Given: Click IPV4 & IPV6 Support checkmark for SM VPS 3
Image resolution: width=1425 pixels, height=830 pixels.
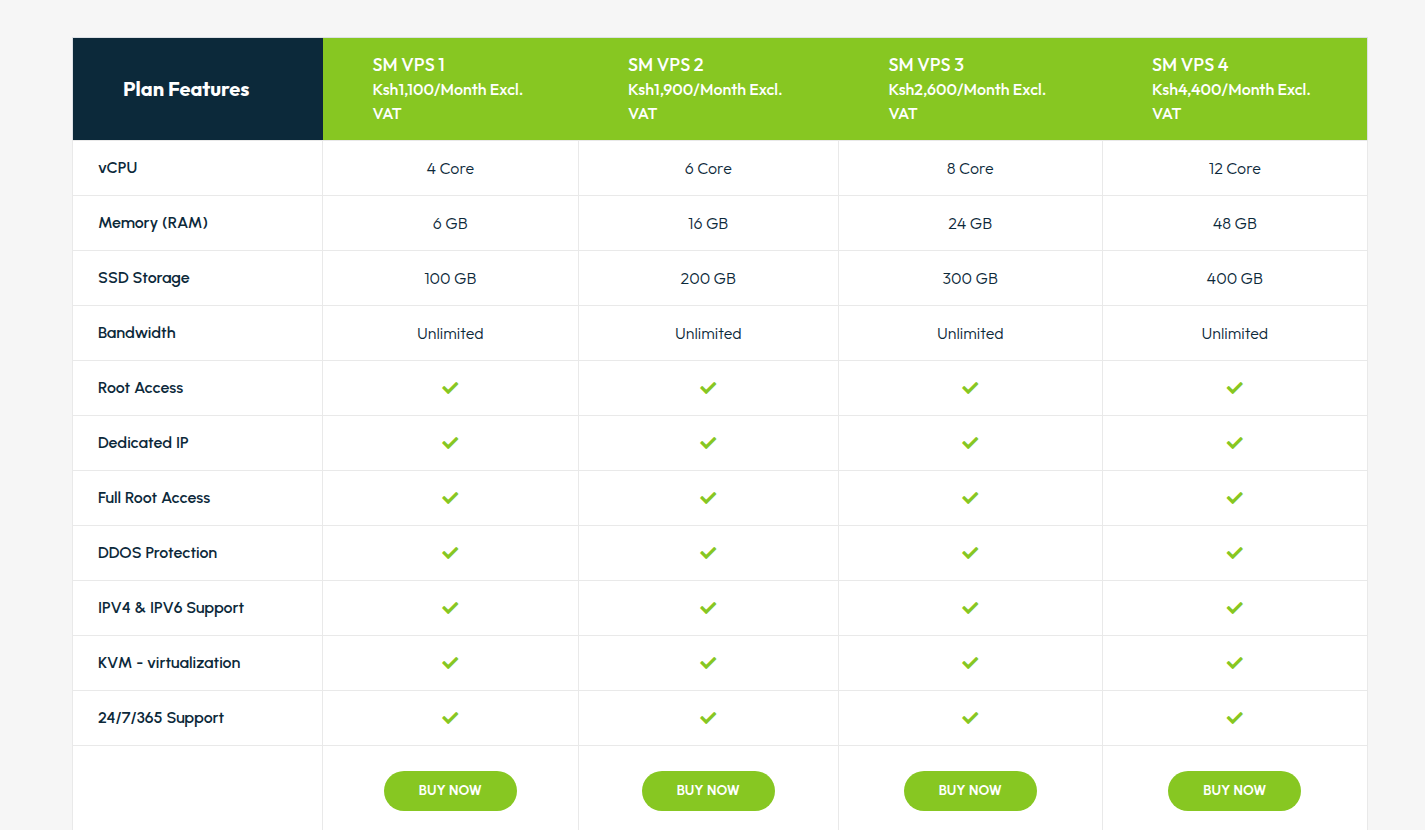Looking at the screenshot, I should pos(970,608).
